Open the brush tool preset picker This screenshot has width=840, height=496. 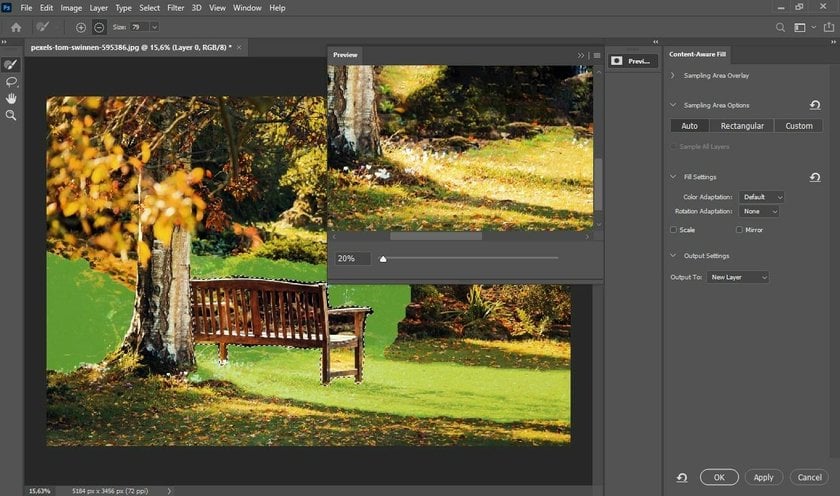43,27
